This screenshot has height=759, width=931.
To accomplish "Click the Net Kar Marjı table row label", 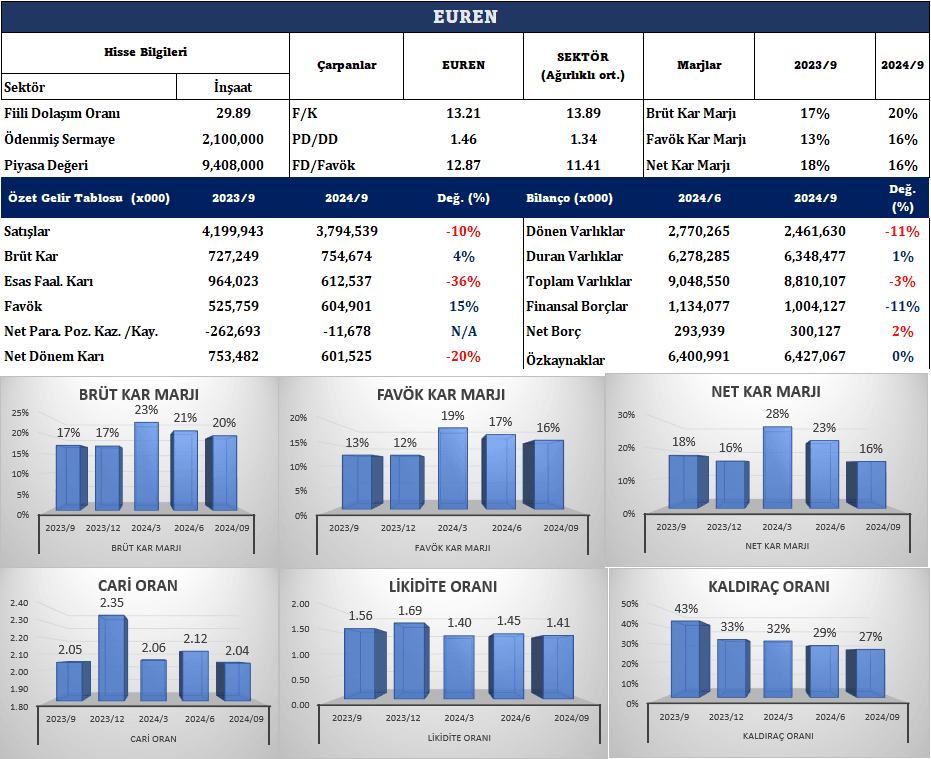I will (688, 166).
